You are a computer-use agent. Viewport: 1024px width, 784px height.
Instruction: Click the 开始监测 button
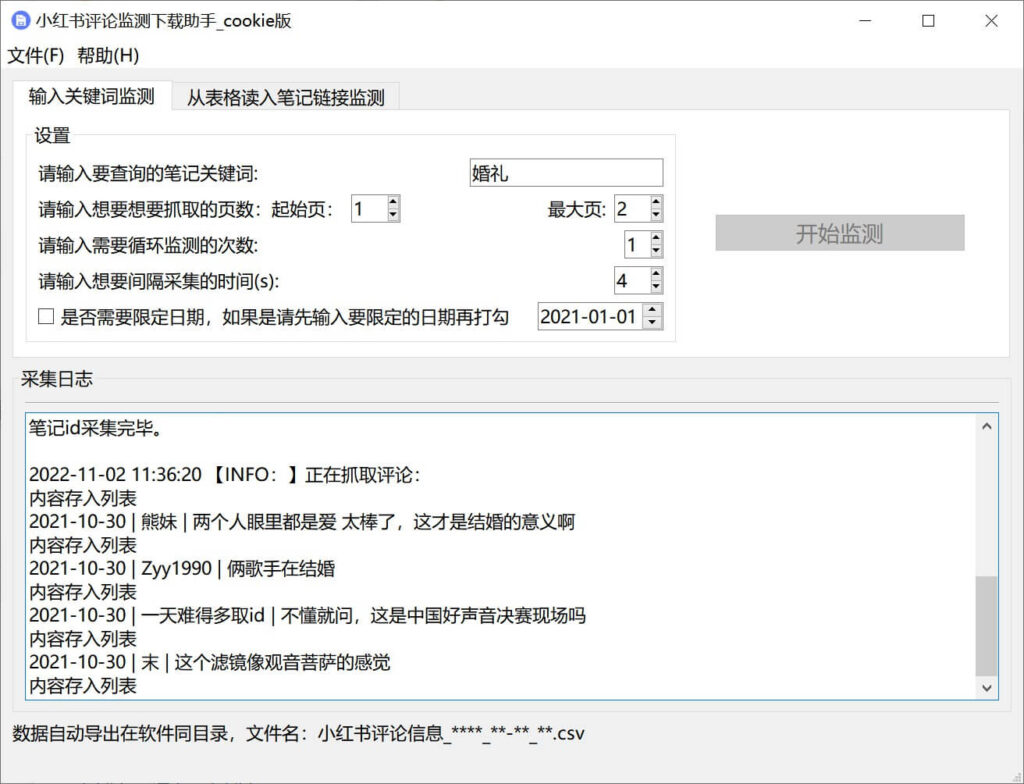(840, 233)
